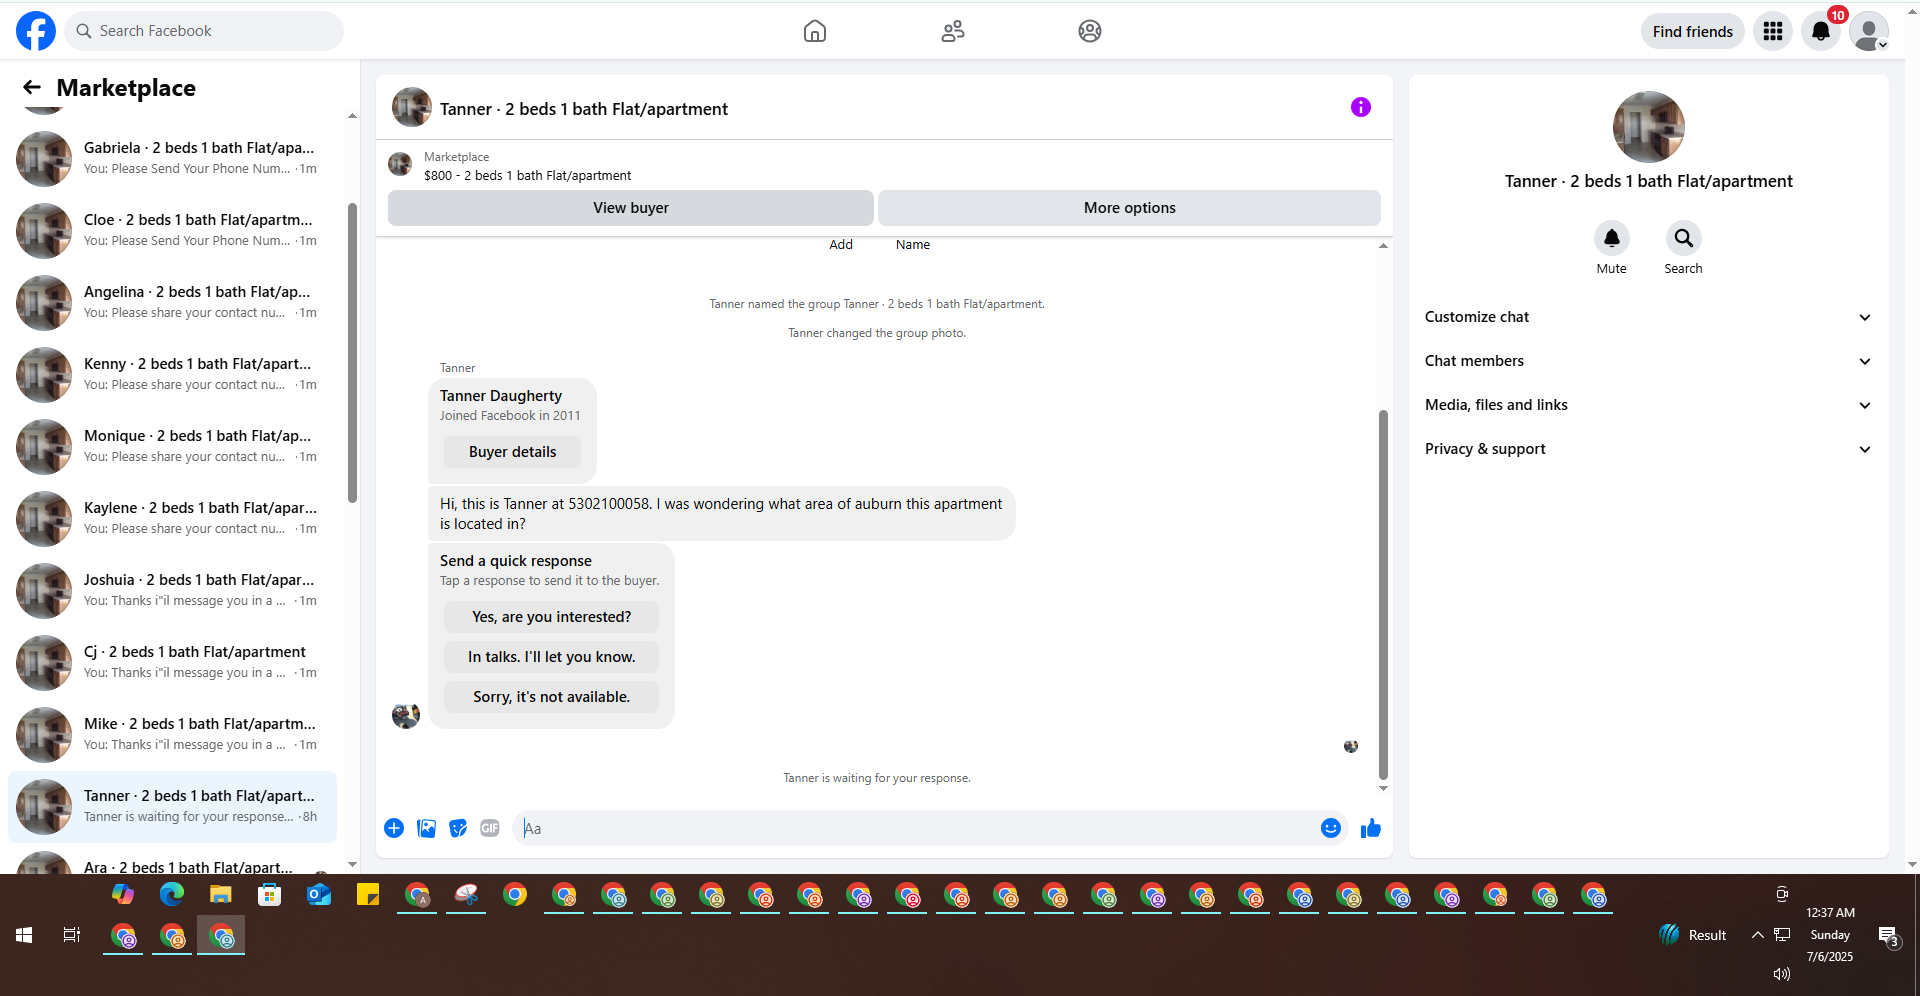Open File Explorer in the taskbar
The image size is (1920, 996).
[221, 894]
